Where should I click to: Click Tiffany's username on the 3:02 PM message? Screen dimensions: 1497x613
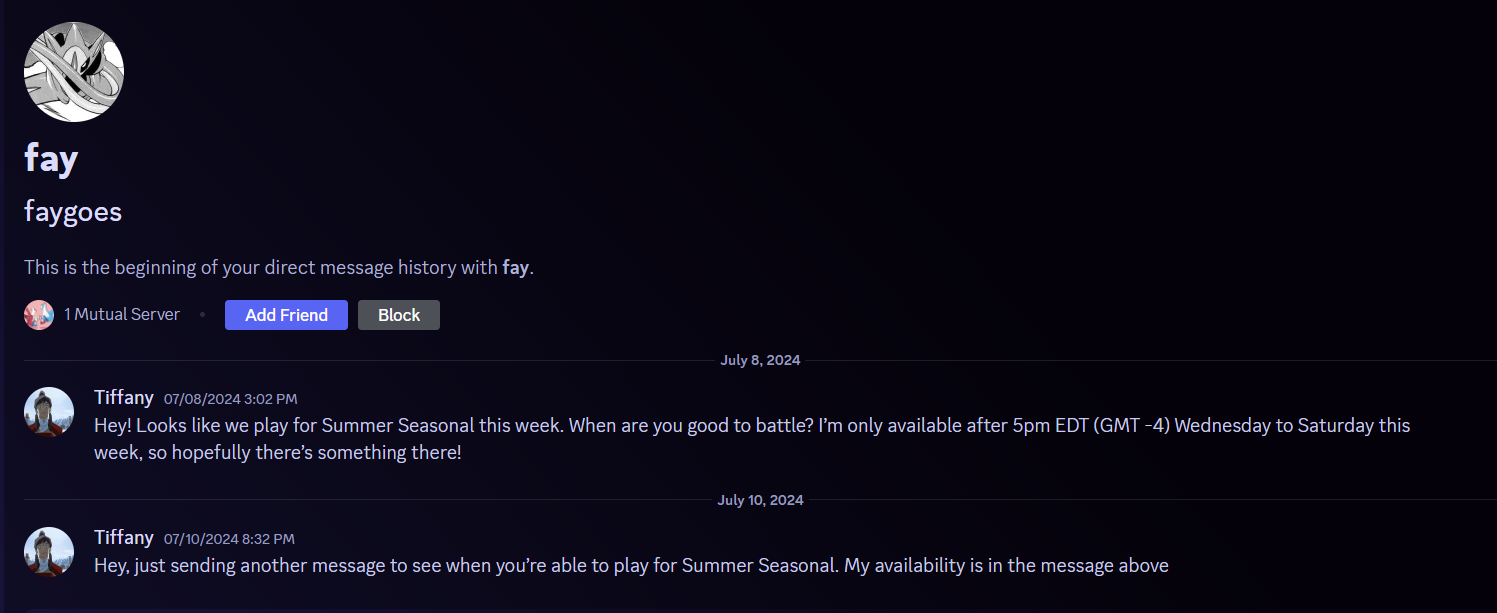124,398
